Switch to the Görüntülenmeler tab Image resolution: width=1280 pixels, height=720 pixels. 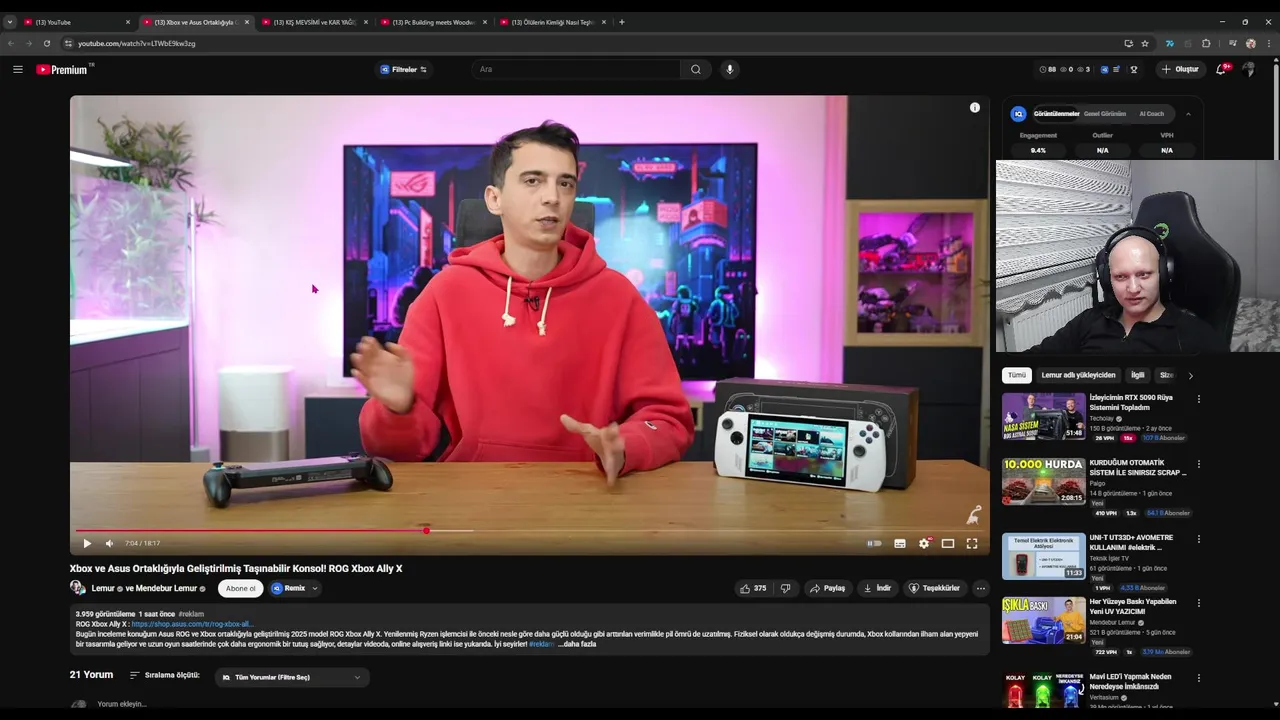click(1056, 113)
